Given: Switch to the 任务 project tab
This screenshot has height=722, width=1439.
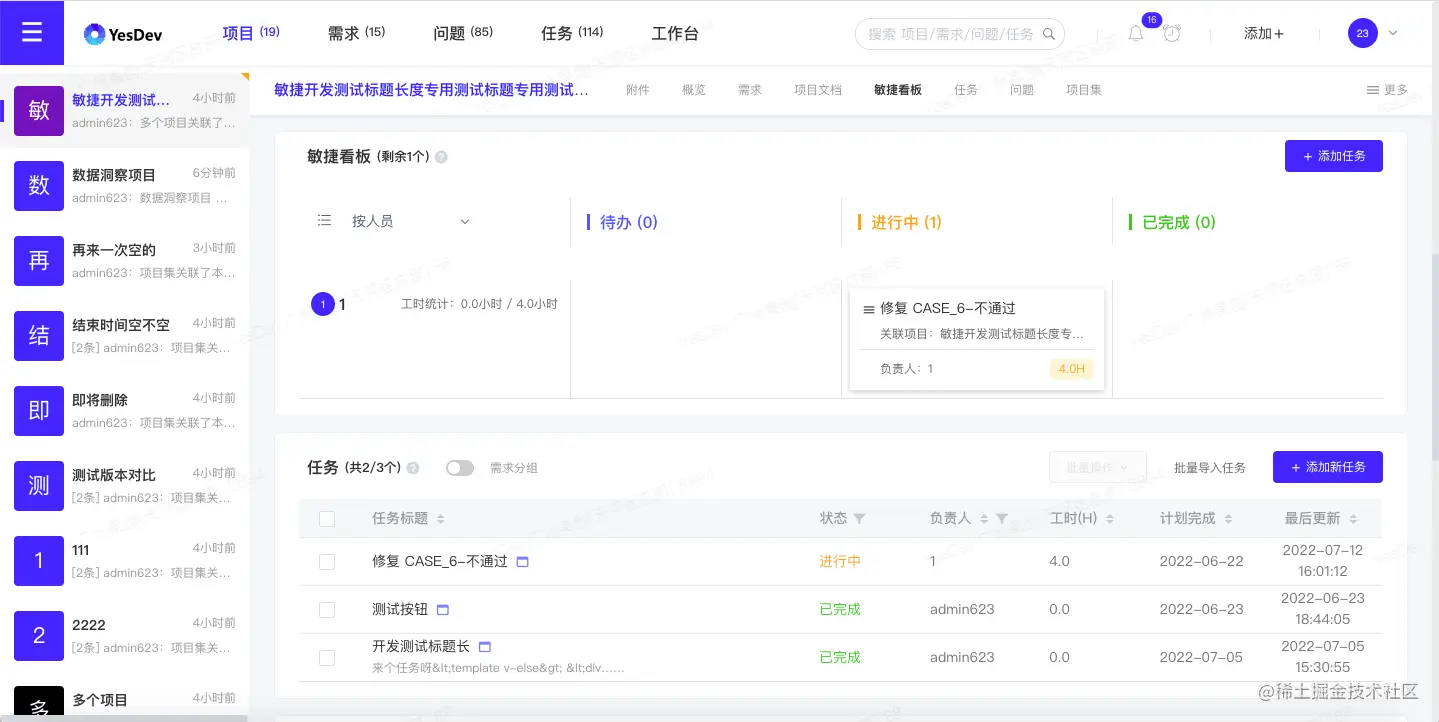Looking at the screenshot, I should point(965,88).
